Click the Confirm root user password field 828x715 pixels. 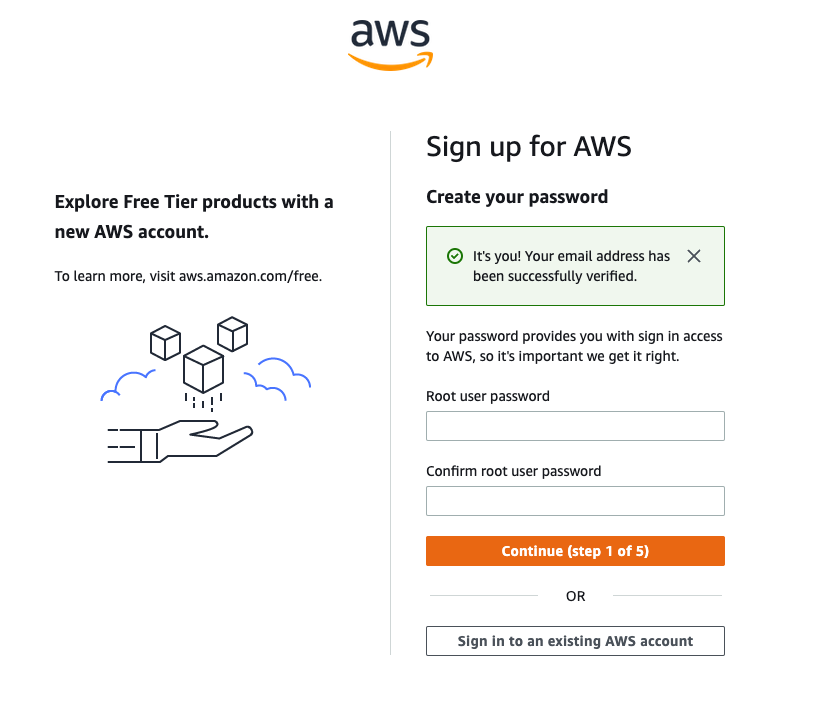[x=575, y=500]
